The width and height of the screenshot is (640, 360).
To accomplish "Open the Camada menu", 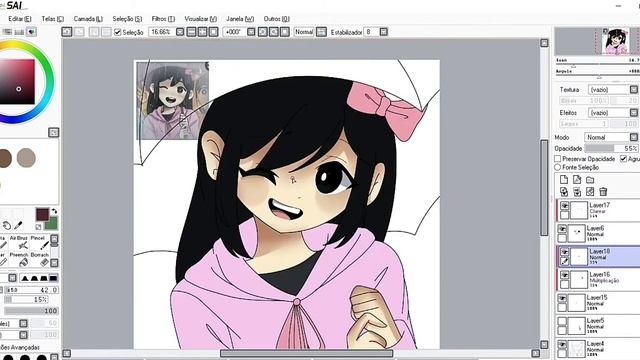I will pos(88,19).
